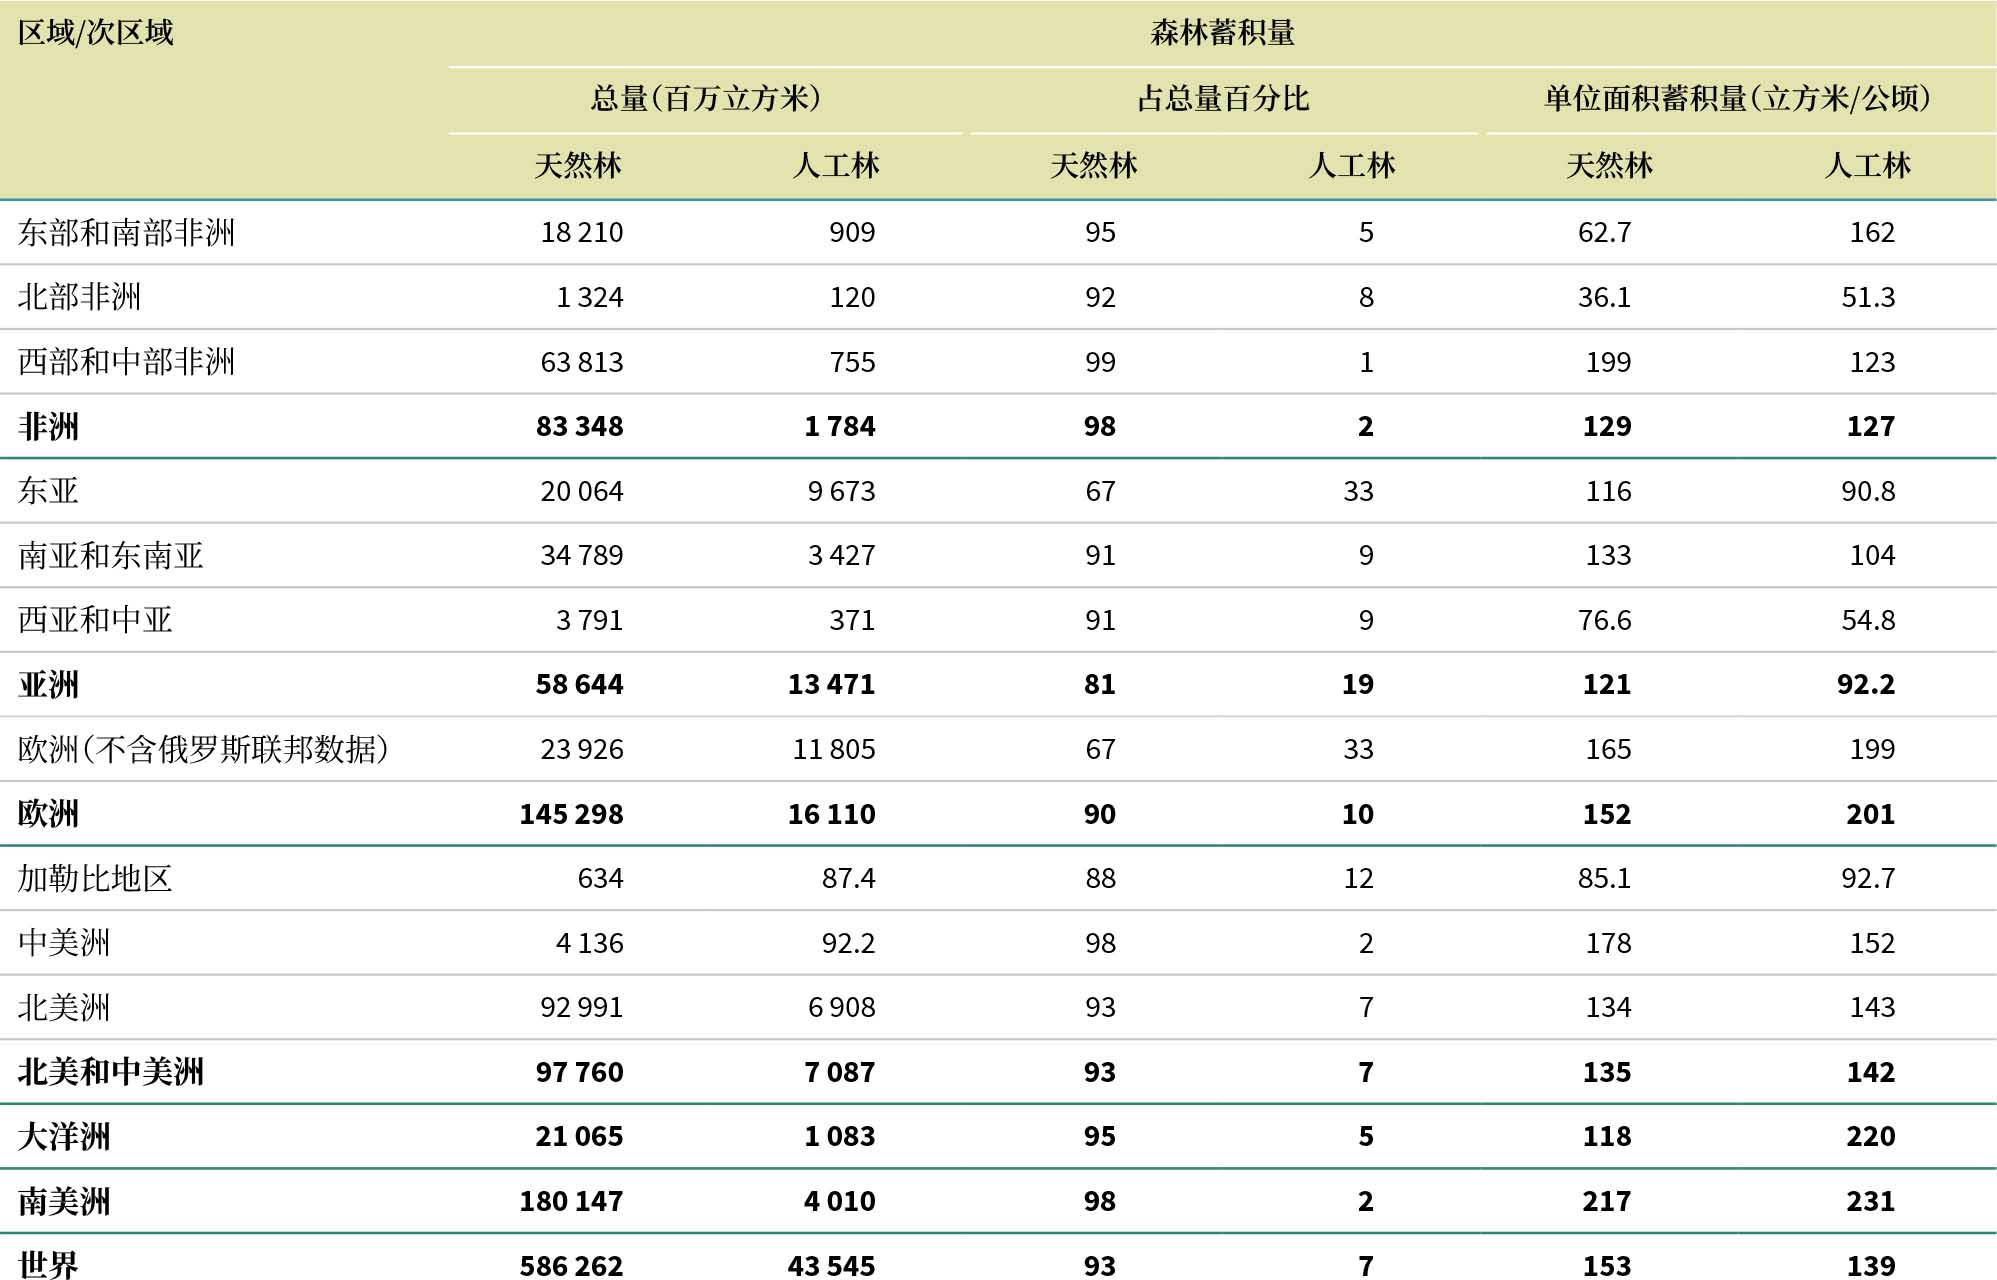1997x1280 pixels.
Task: Click the 区域/次区域 column header
Action: tap(96, 33)
